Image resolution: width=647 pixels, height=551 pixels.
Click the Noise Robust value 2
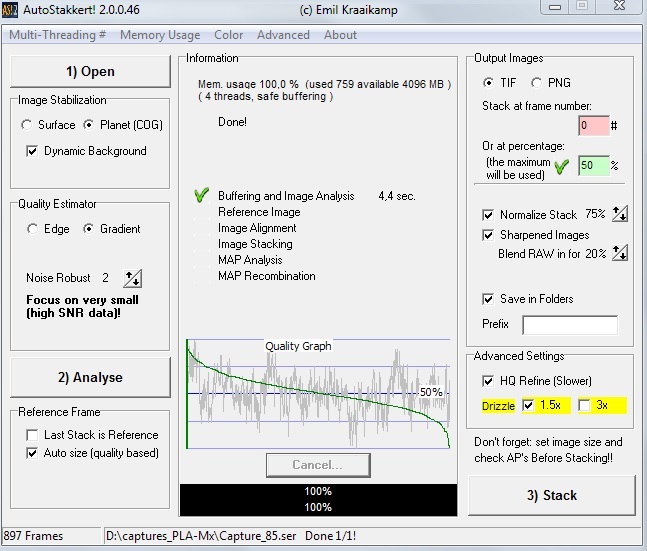(x=105, y=278)
